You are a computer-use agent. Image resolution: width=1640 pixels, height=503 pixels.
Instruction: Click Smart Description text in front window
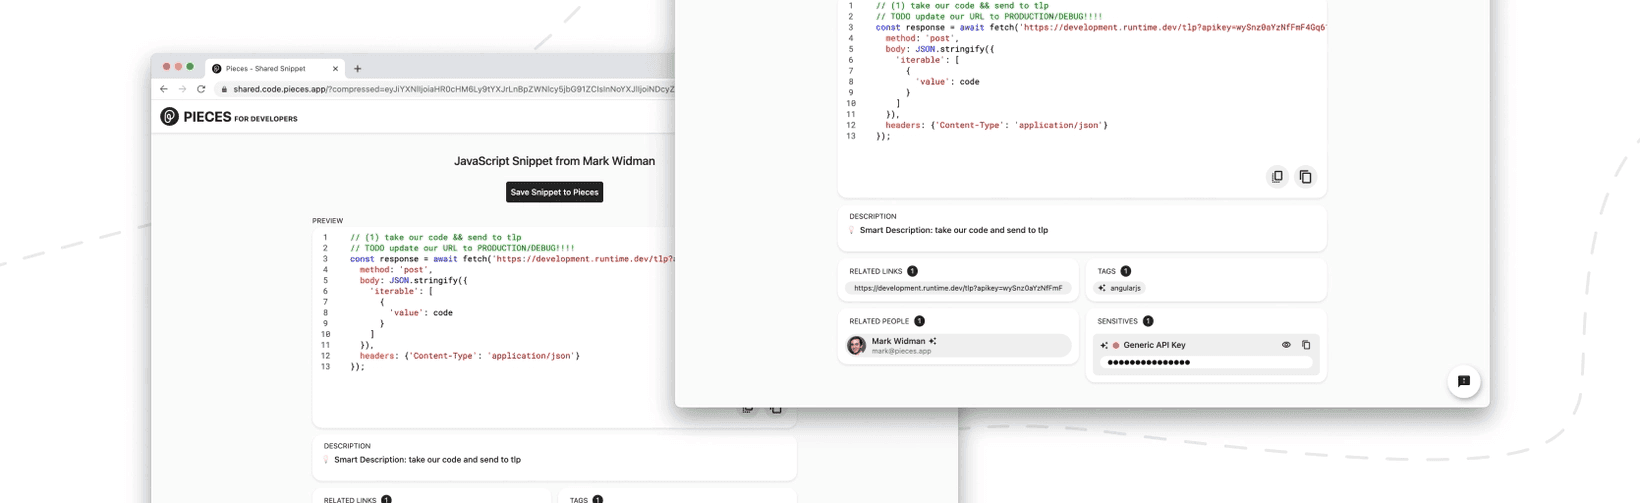[954, 230]
